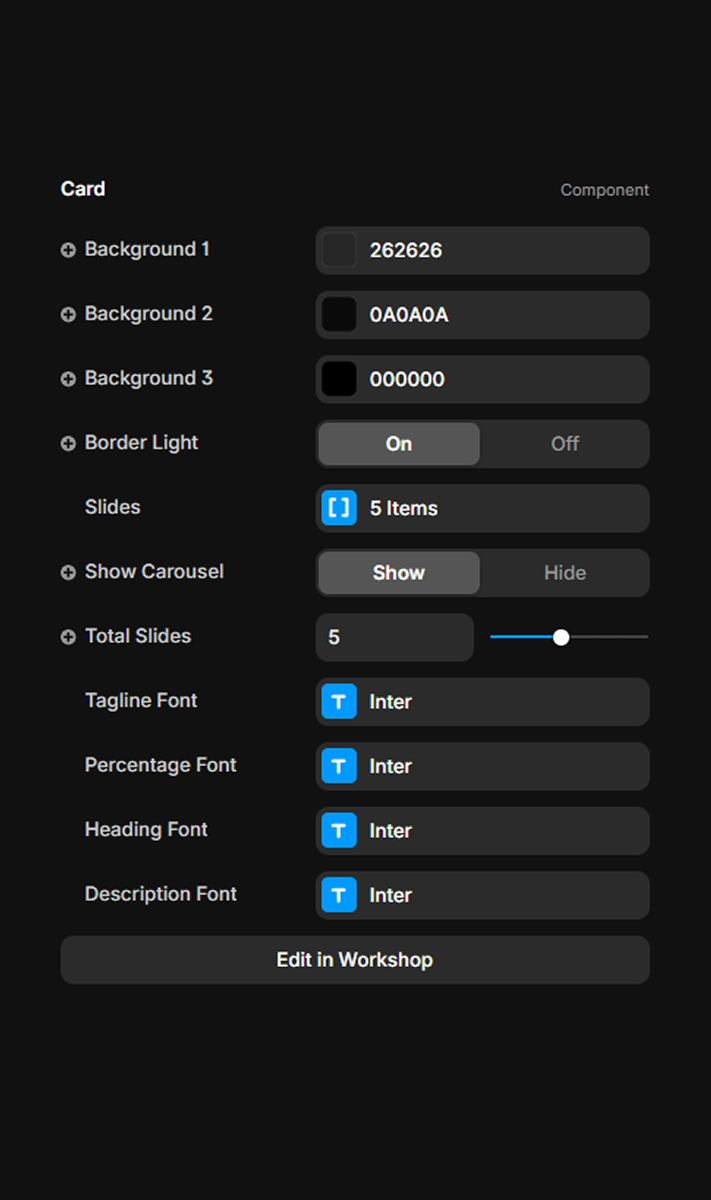Screen dimensions: 711x1200
Task: Click the plus icon beside Background 2
Action: point(68,315)
